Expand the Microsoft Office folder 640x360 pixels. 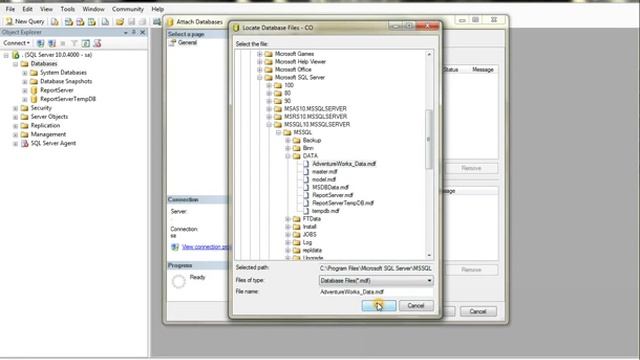coord(260,70)
